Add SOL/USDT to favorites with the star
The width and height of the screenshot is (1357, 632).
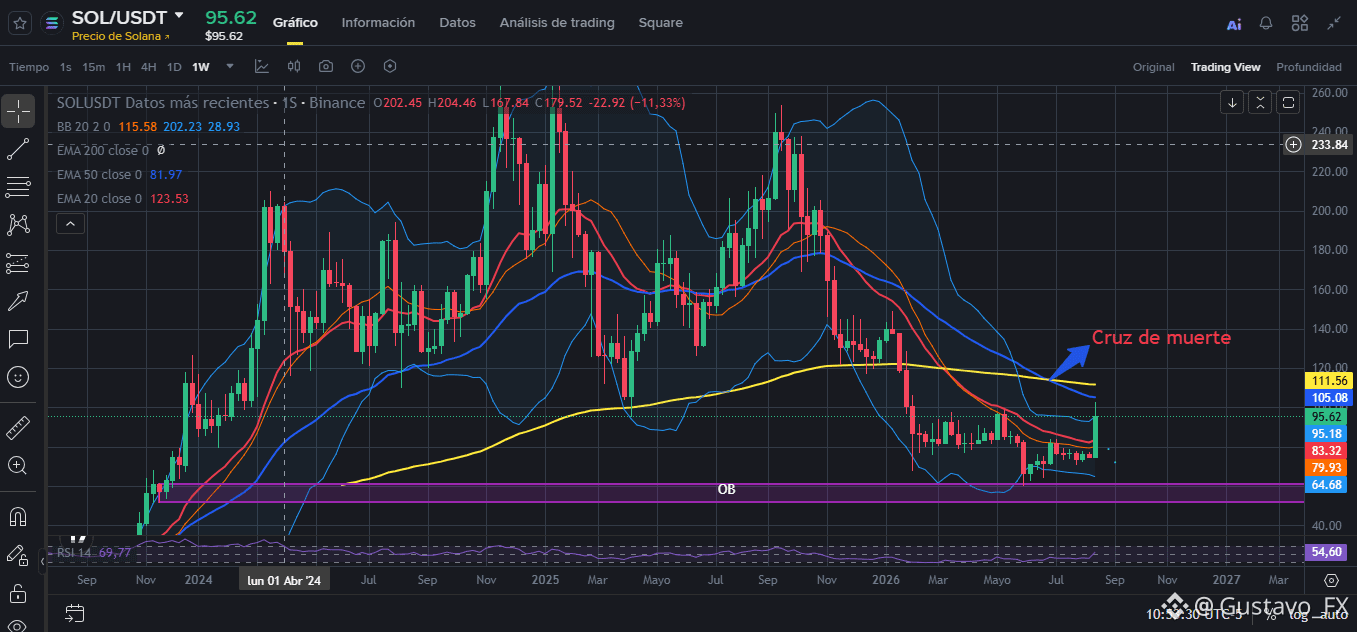[x=21, y=23]
